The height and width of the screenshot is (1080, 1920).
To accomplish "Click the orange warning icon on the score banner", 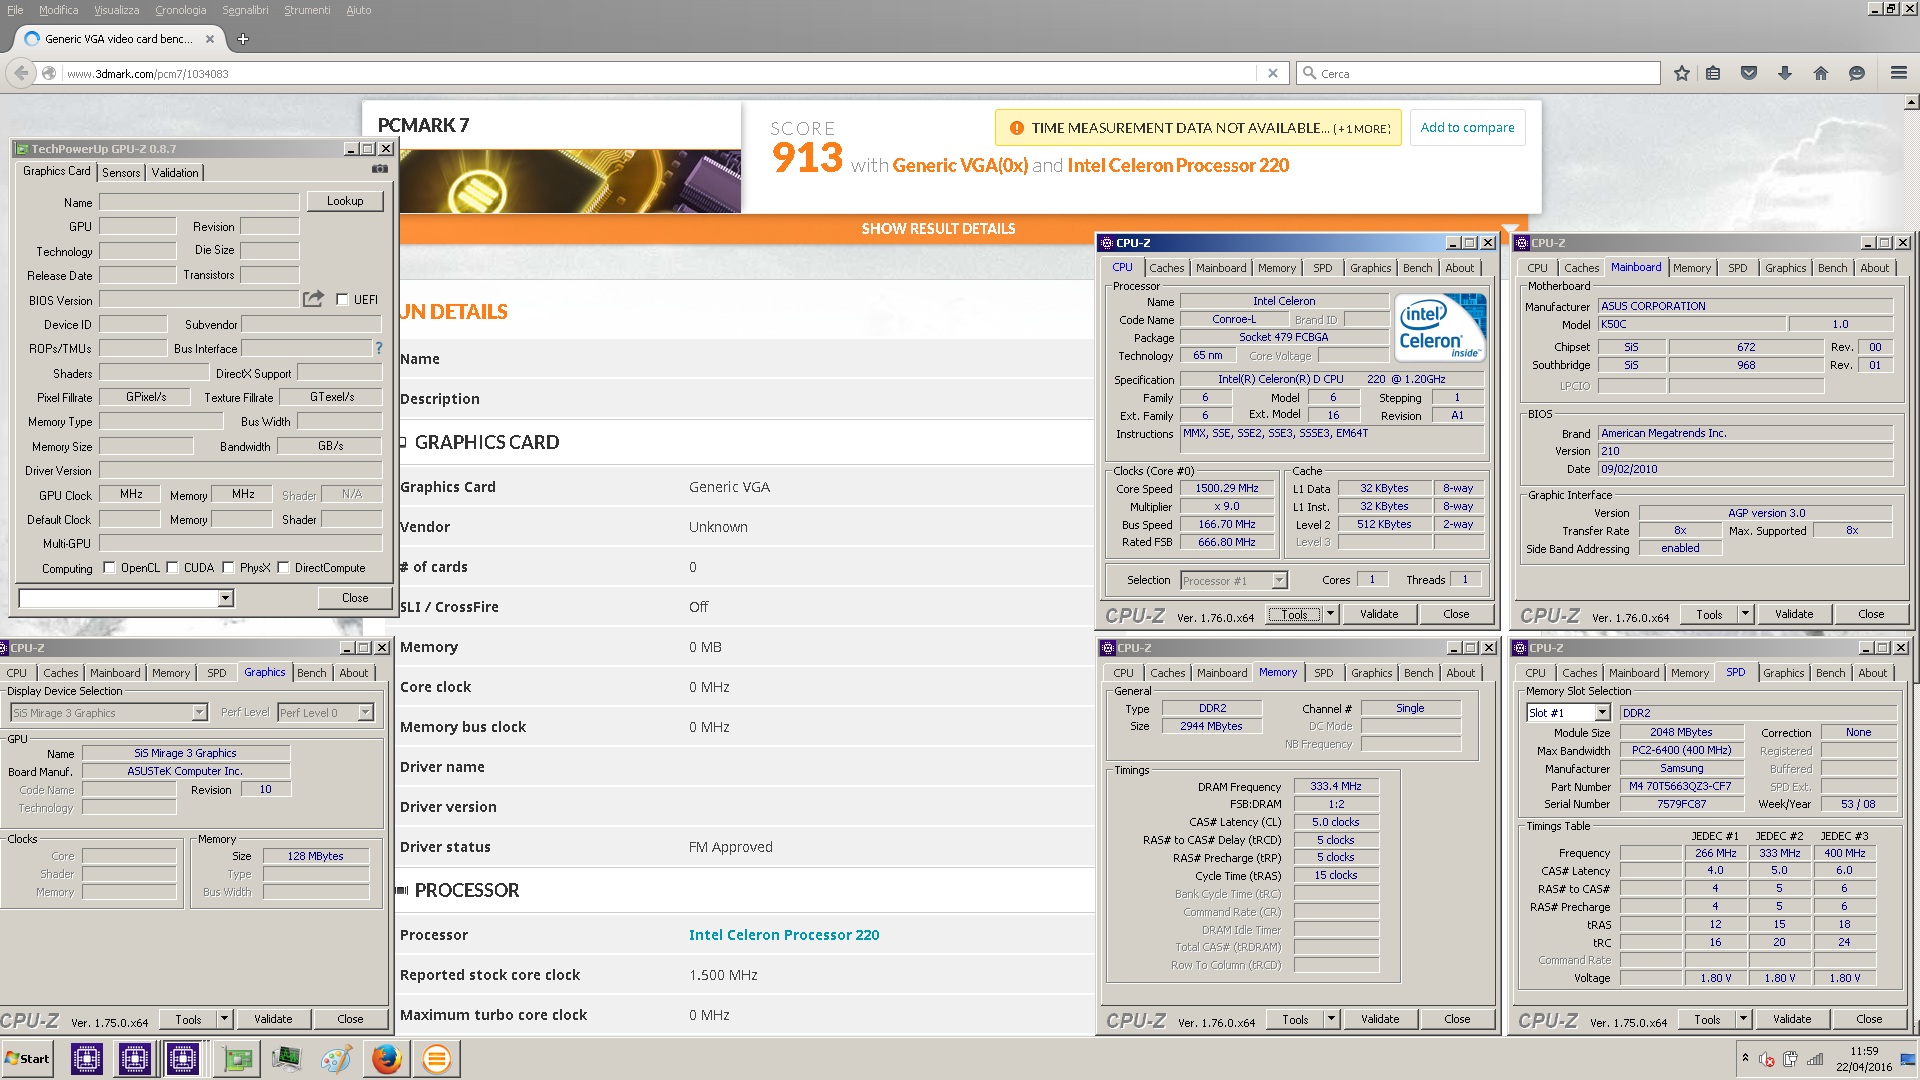I will 1016,128.
